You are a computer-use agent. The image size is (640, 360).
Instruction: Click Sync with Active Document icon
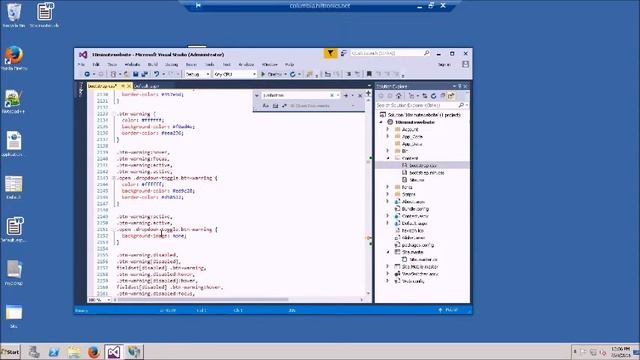coord(425,96)
